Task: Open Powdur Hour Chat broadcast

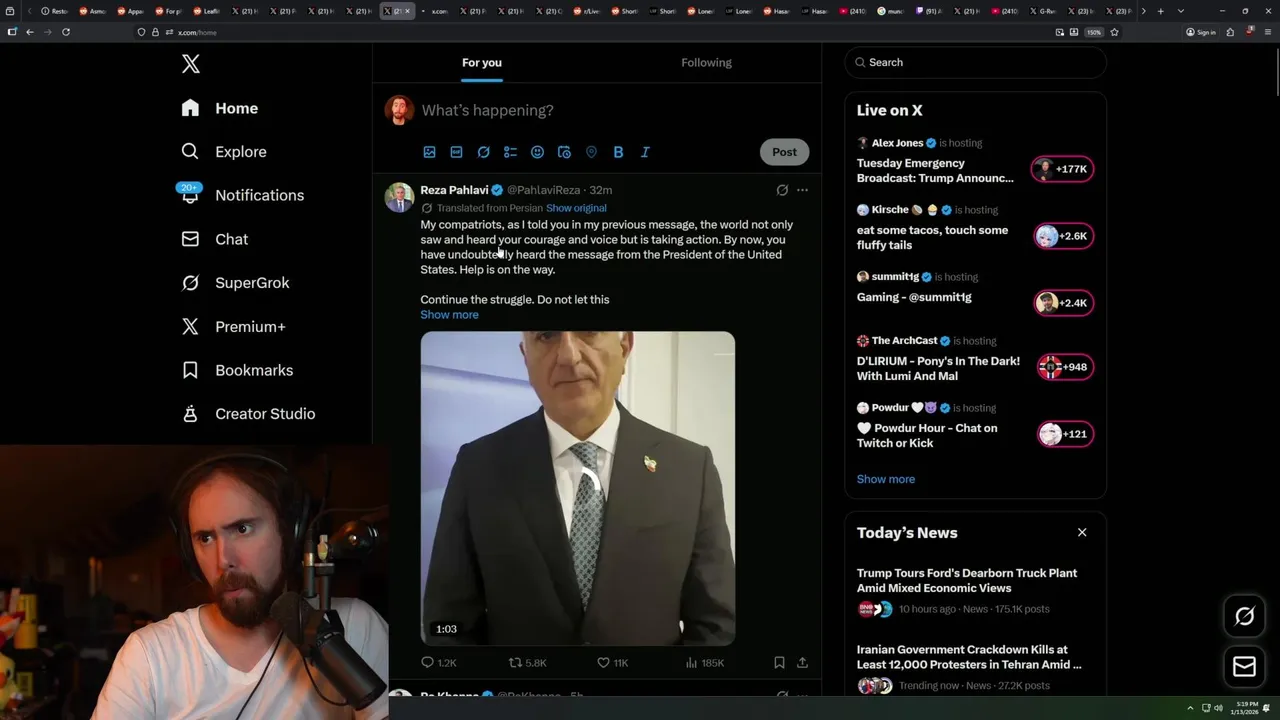Action: pos(927,436)
